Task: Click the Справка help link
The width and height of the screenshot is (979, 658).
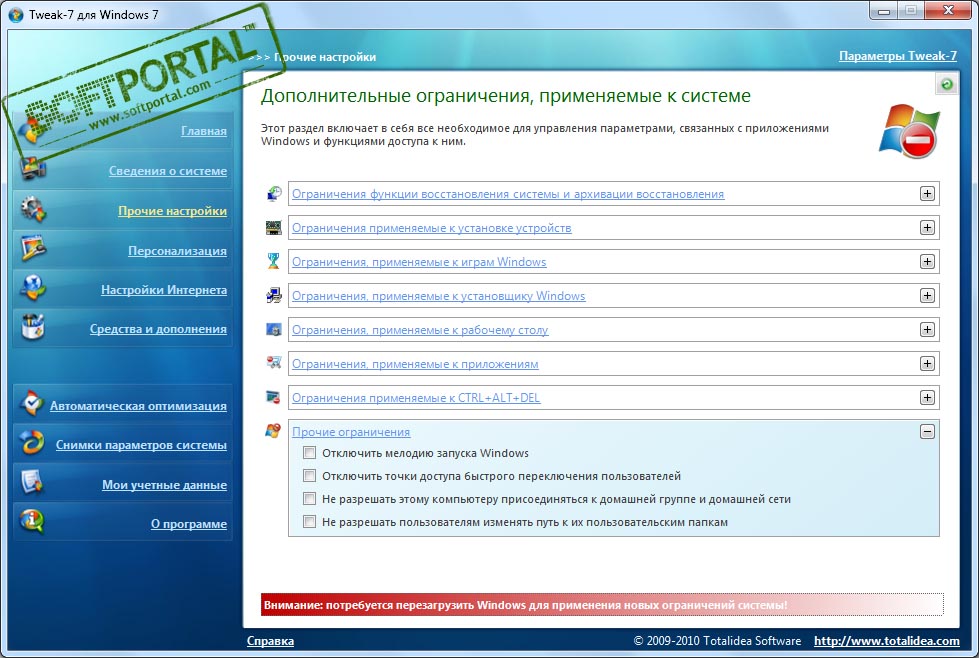Action: coord(270,641)
